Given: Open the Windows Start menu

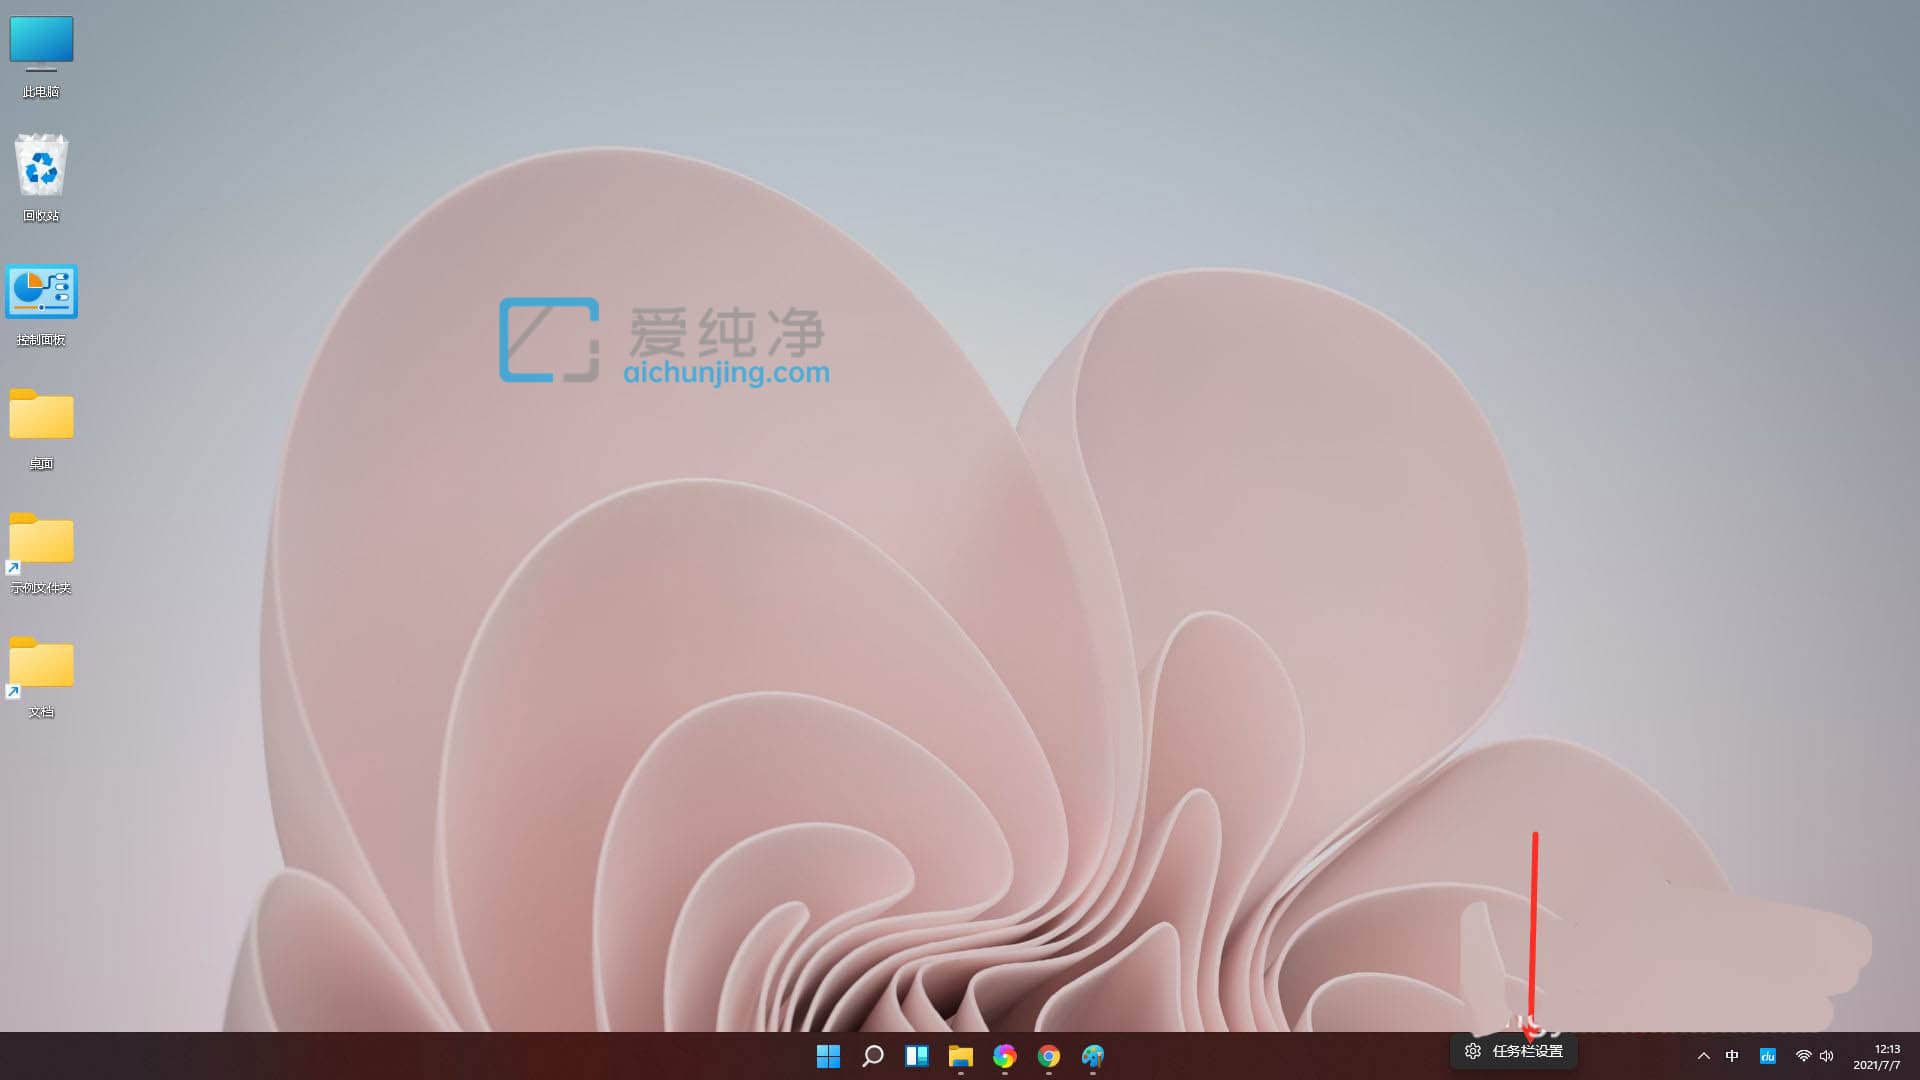Looking at the screenshot, I should [828, 1056].
